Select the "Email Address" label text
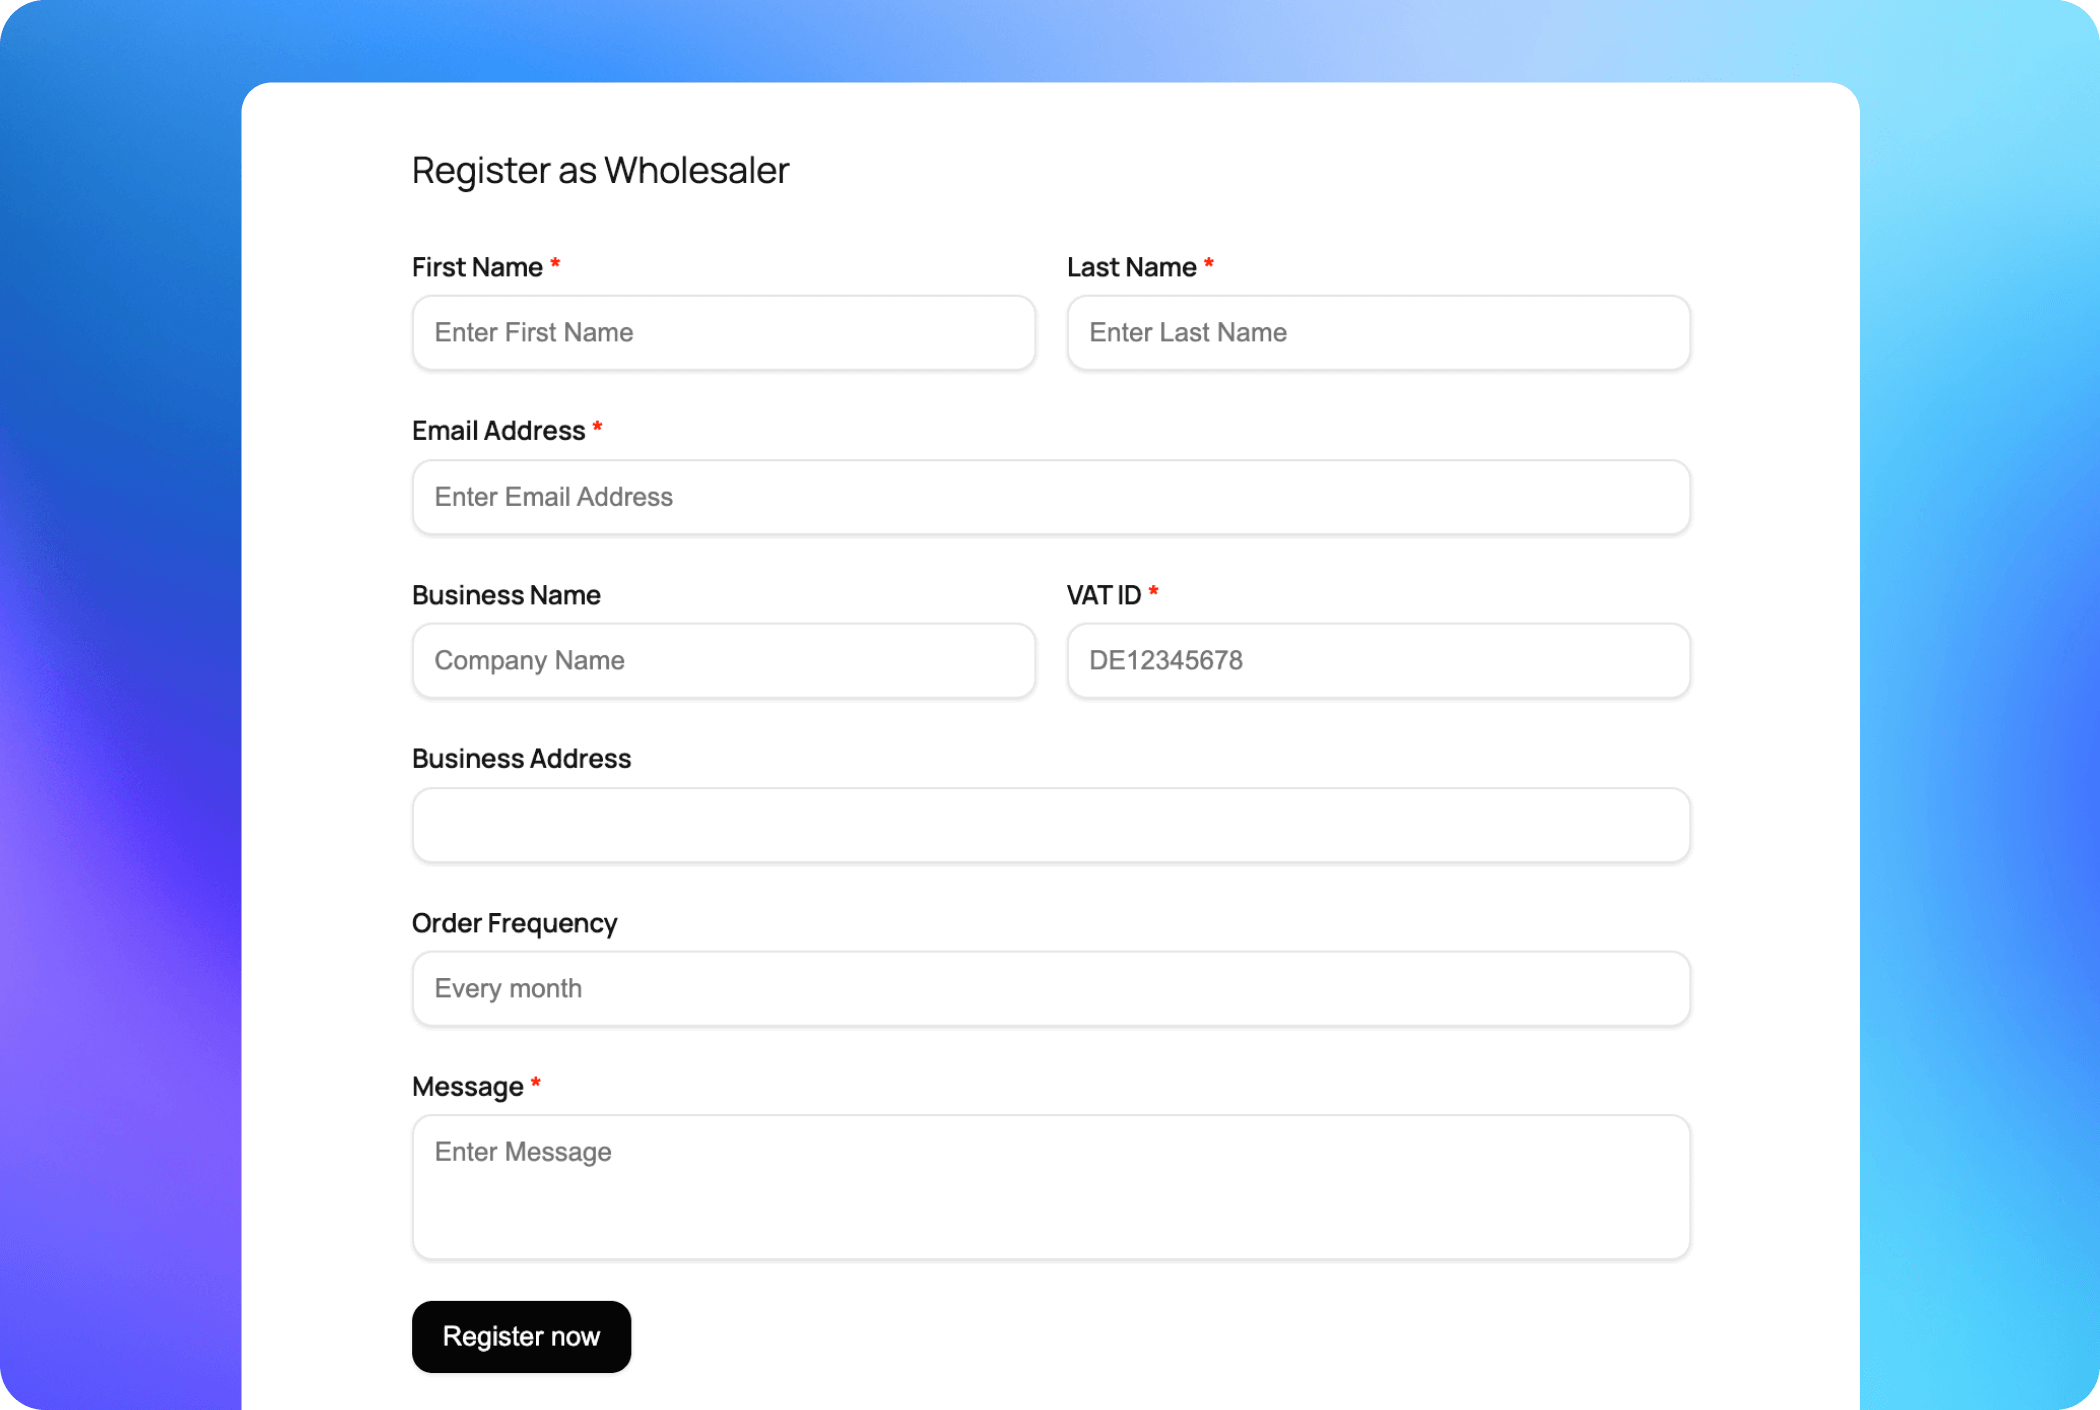This screenshot has height=1410, width=2100. click(498, 431)
